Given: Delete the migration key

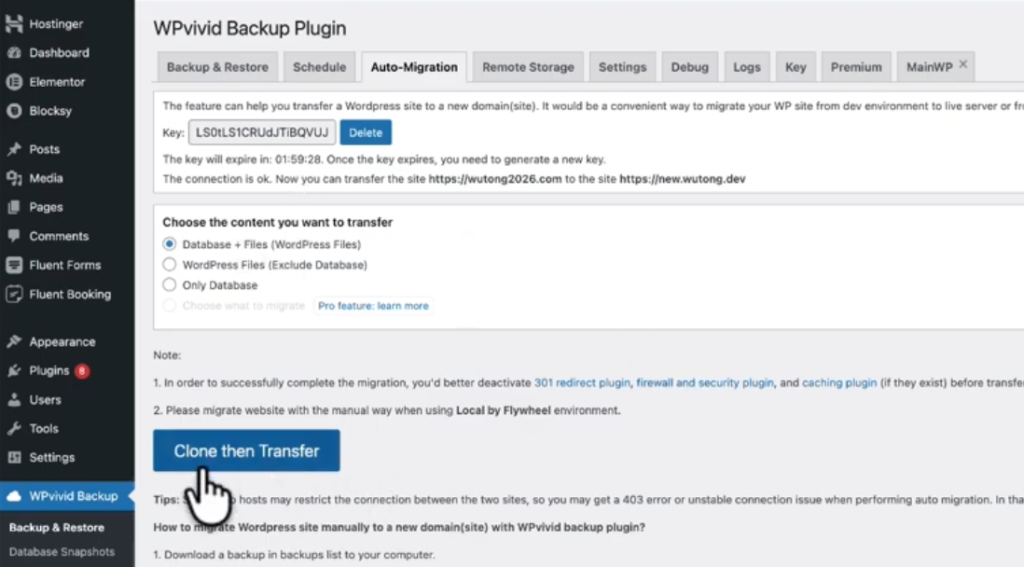Looking at the screenshot, I should point(365,133).
